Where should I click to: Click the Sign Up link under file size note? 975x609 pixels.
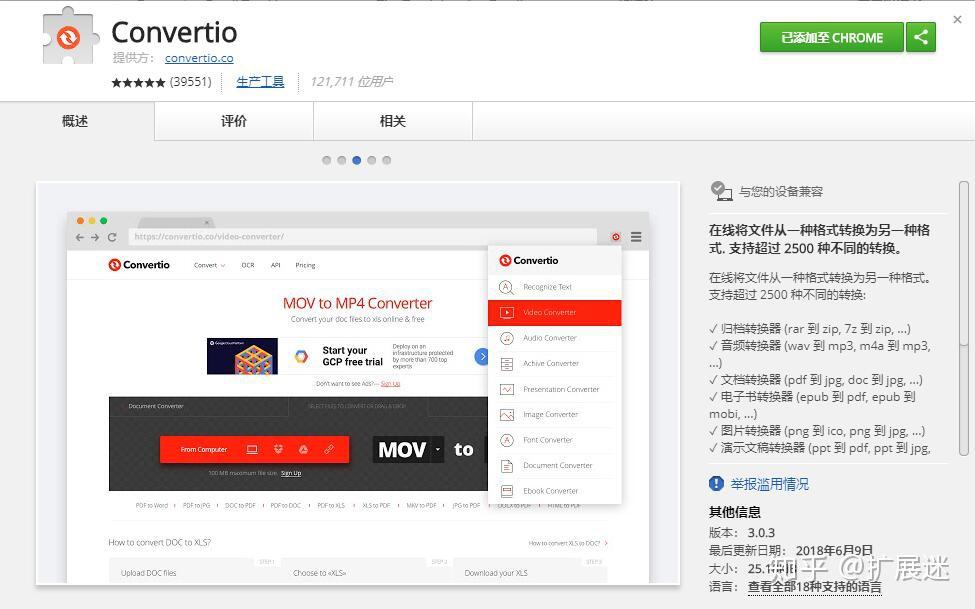[x=291, y=473]
